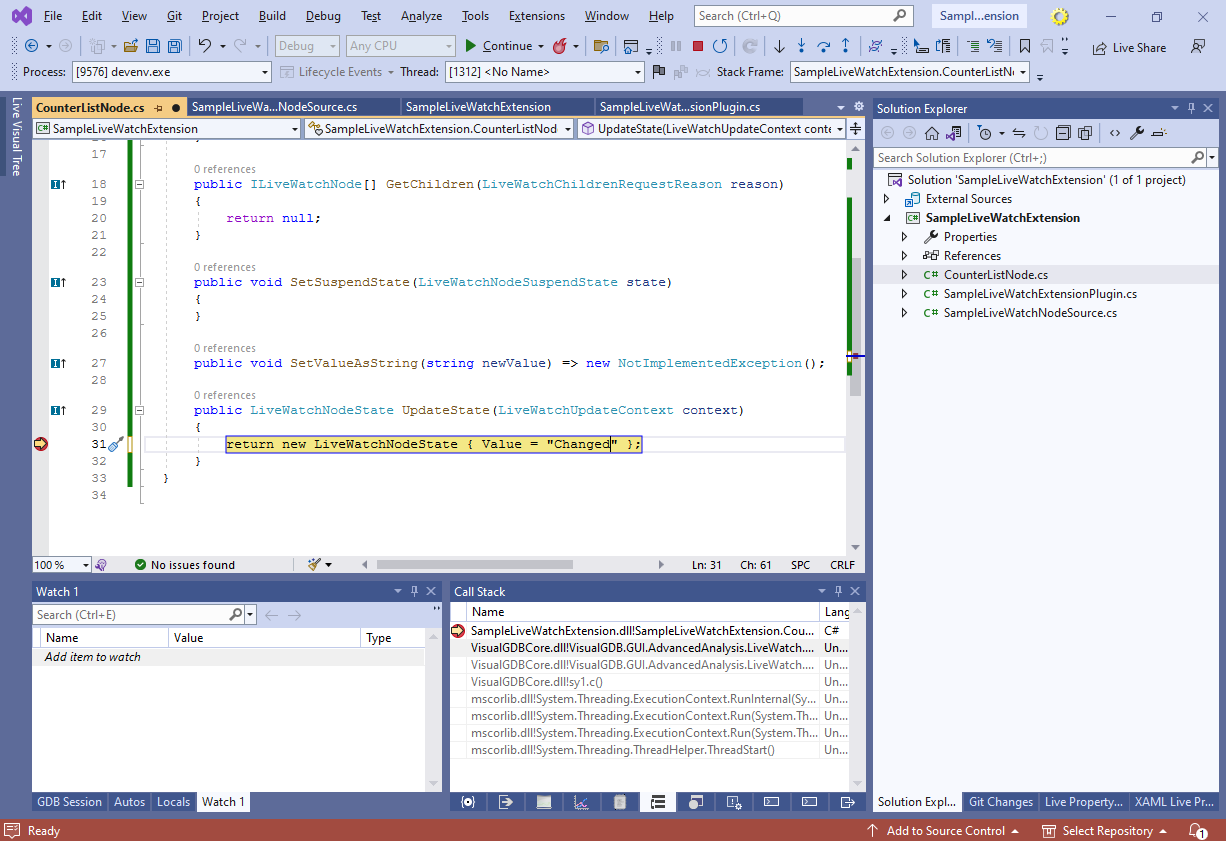Save the current file with disk icon
This screenshot has height=841, width=1226.
(153, 46)
